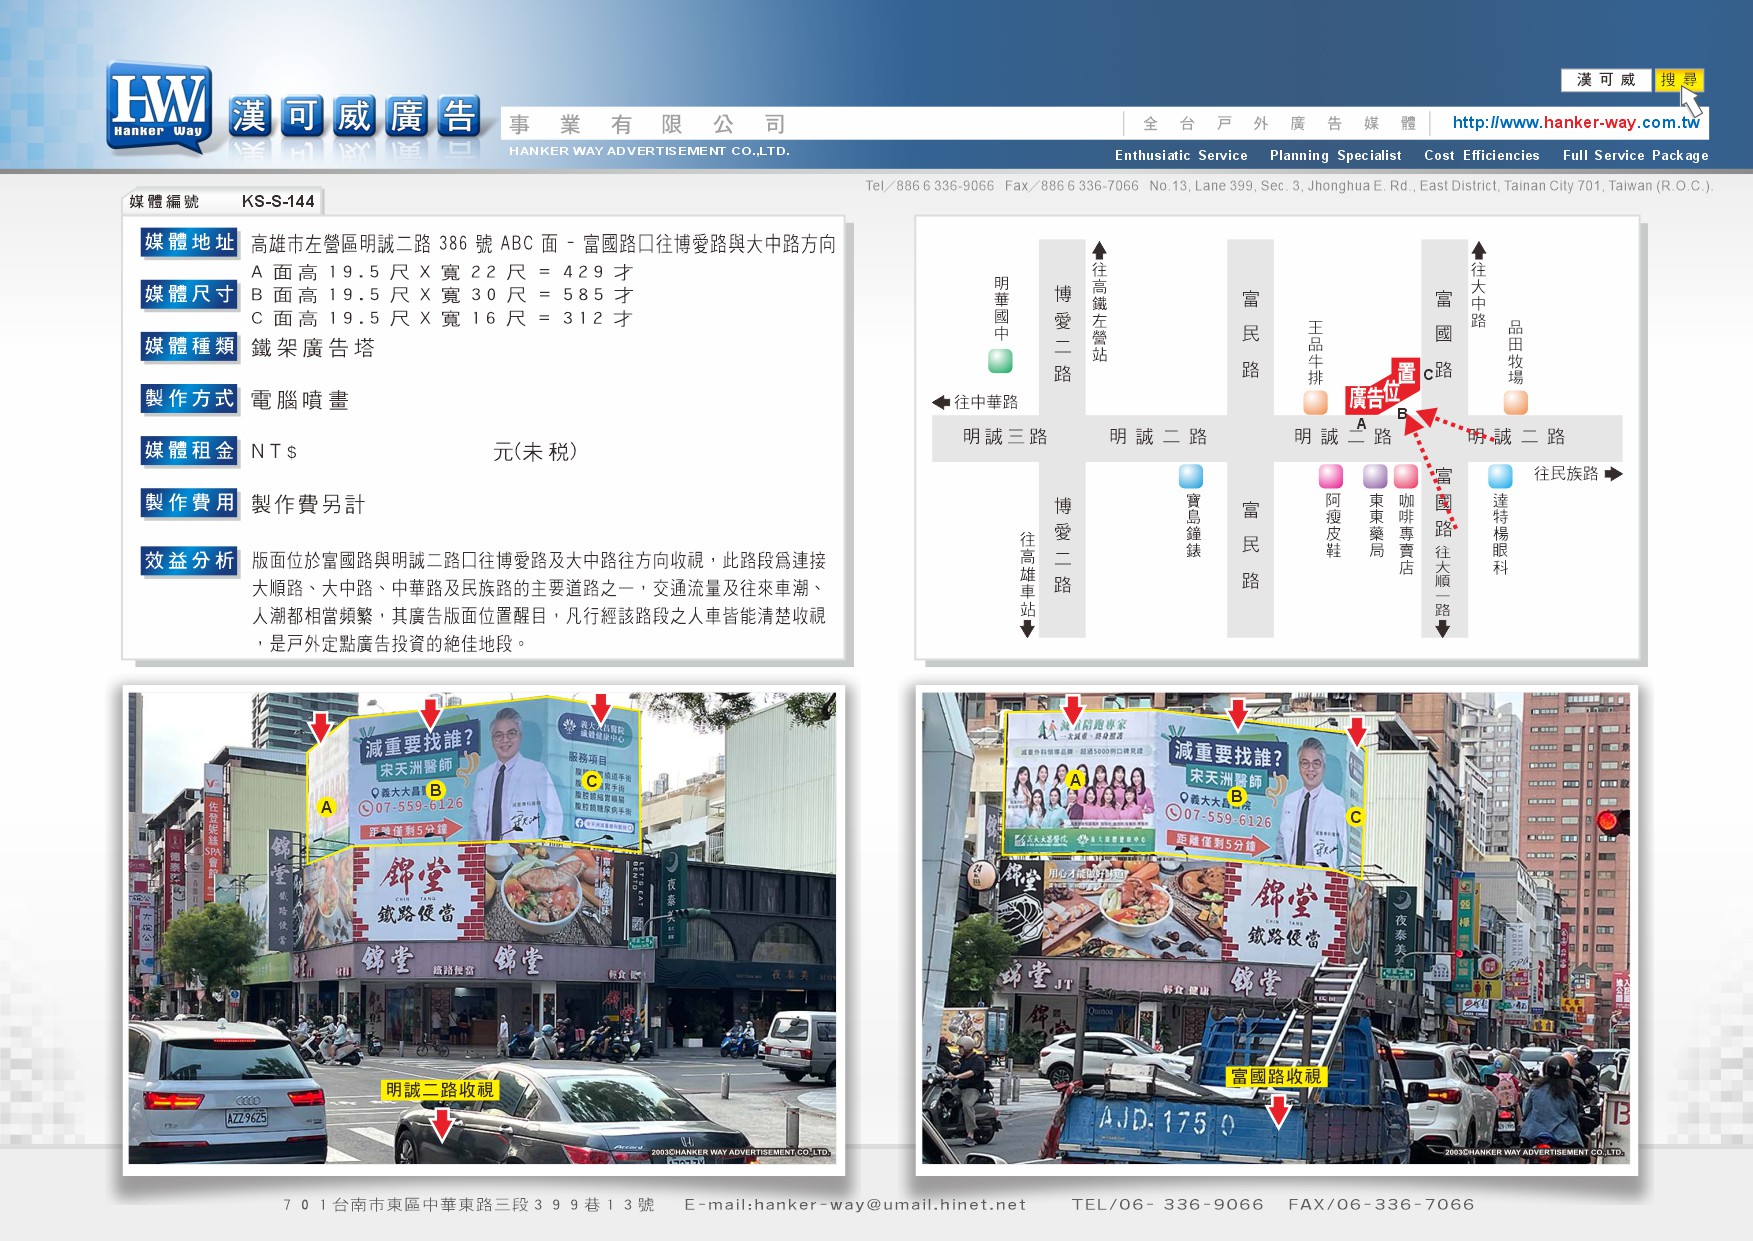1753x1241 pixels.
Task: Select the 效益分析 label tab
Action: [189, 561]
